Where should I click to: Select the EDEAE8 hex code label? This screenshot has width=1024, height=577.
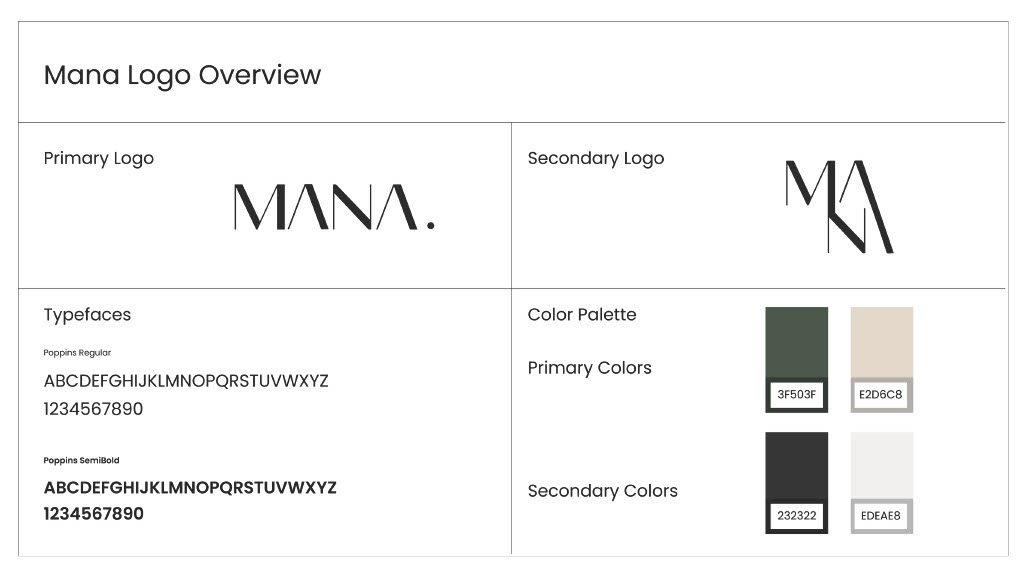point(881,516)
